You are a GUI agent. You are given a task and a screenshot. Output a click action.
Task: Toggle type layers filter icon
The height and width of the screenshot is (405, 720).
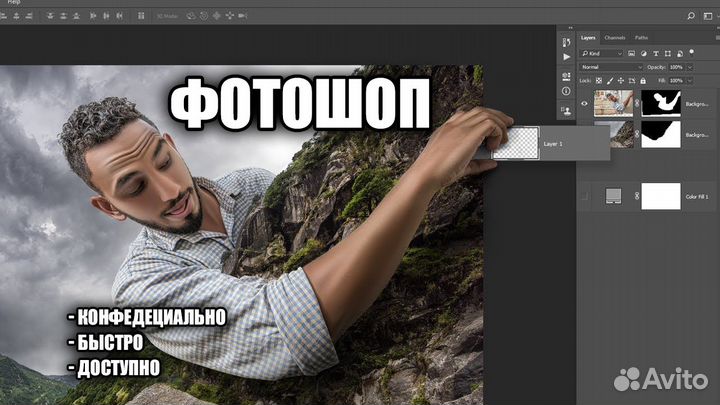click(656, 54)
